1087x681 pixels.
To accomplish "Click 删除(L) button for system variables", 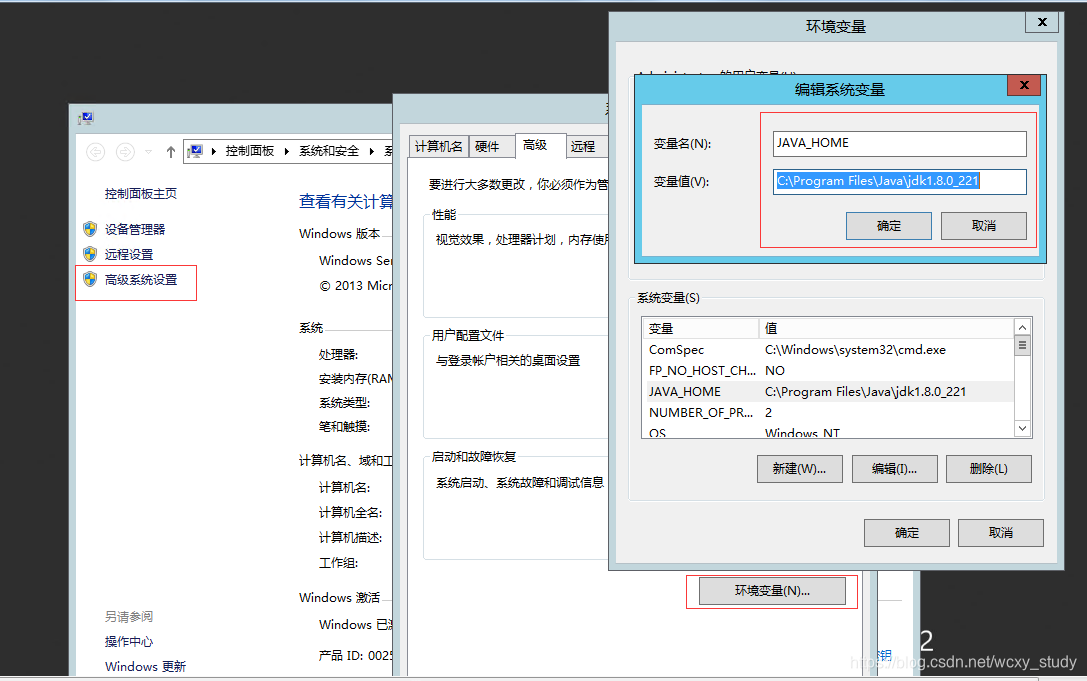I will (x=989, y=469).
